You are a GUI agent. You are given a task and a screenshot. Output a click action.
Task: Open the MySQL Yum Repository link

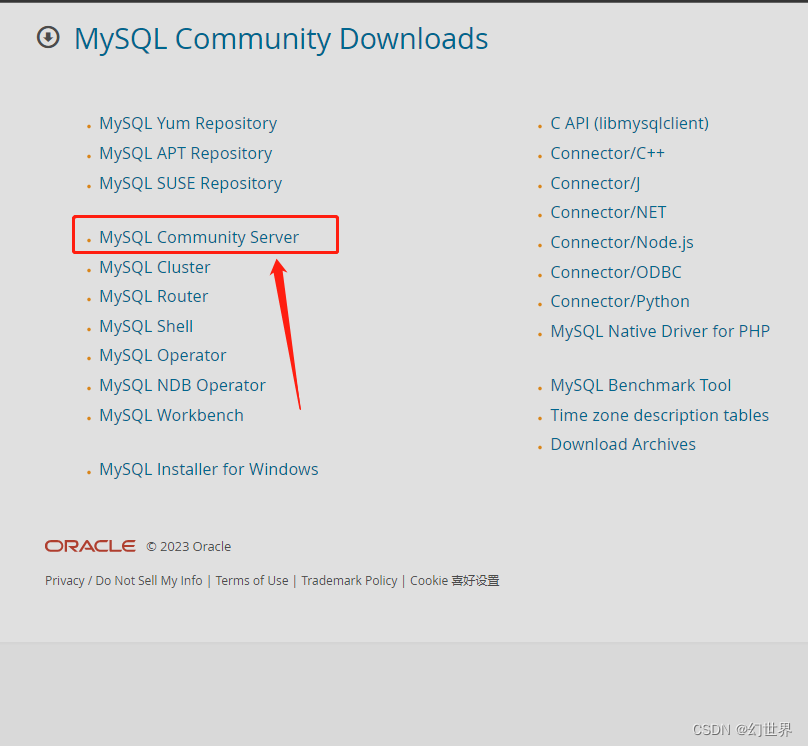[187, 123]
